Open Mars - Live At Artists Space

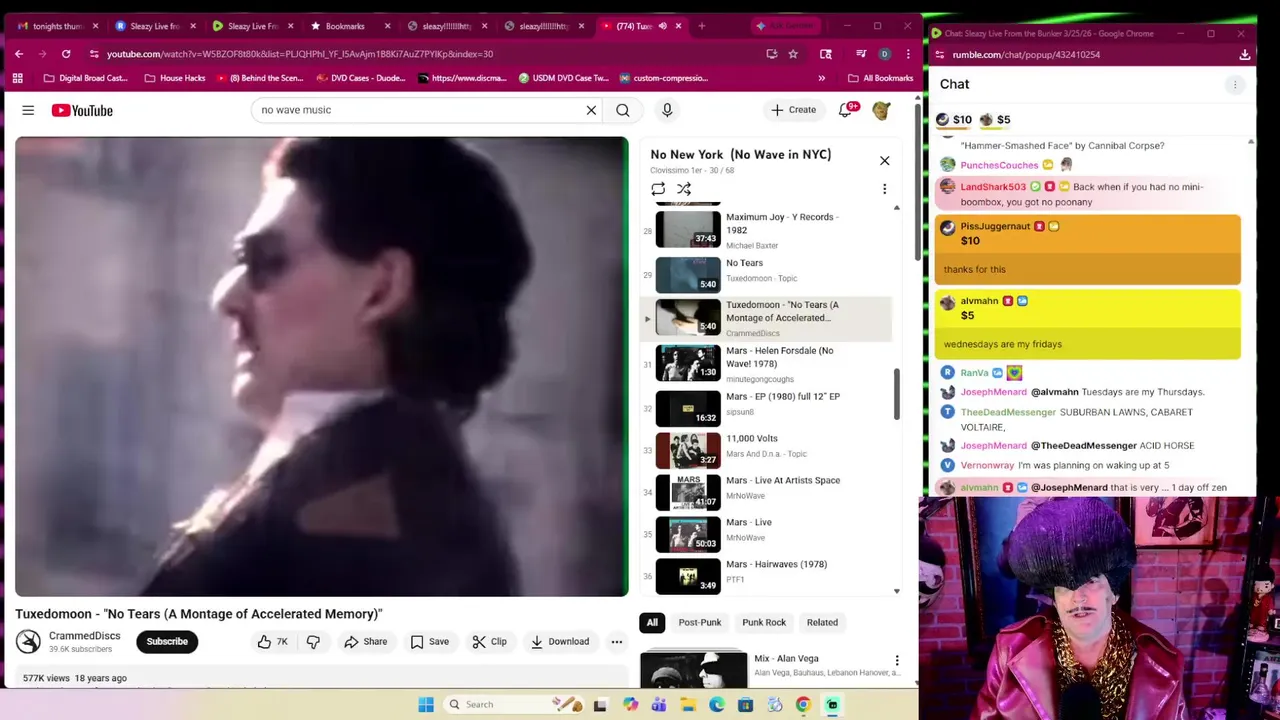[766, 492]
